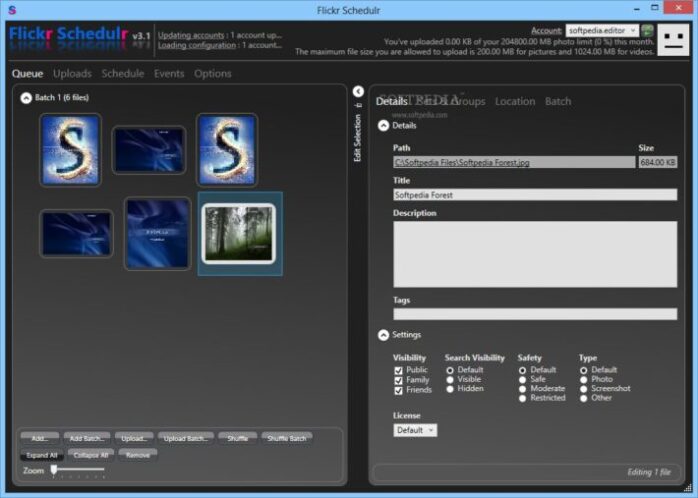
Task: Open the Account dropdown
Action: 602,31
